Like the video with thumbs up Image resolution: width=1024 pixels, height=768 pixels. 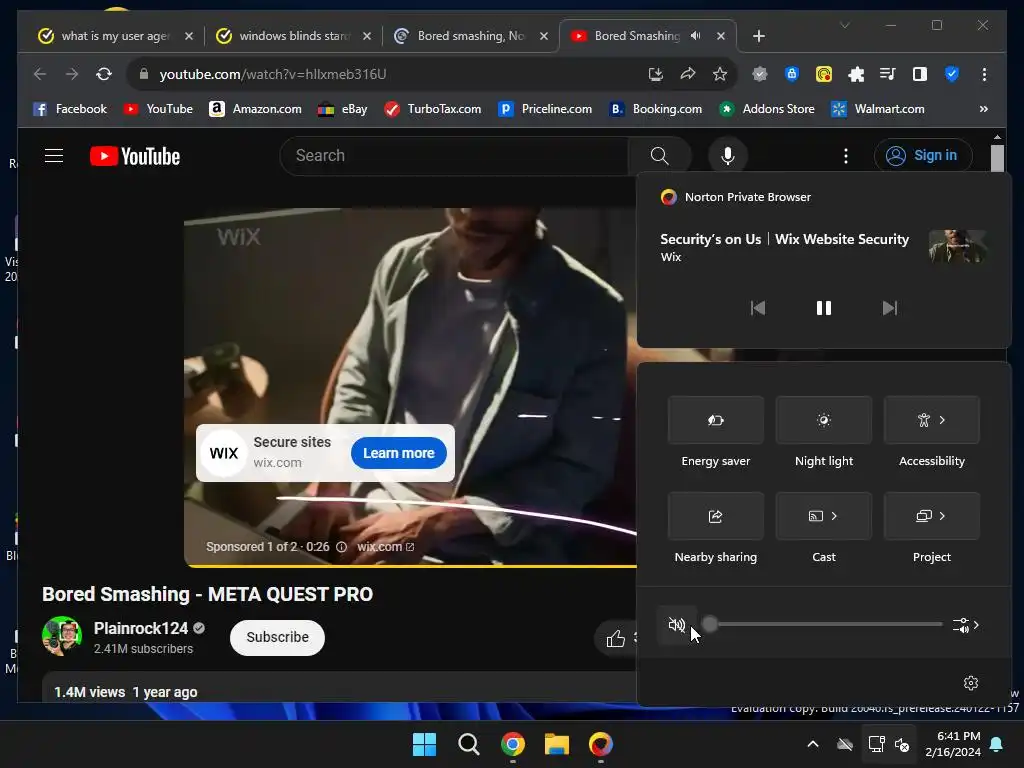click(615, 638)
